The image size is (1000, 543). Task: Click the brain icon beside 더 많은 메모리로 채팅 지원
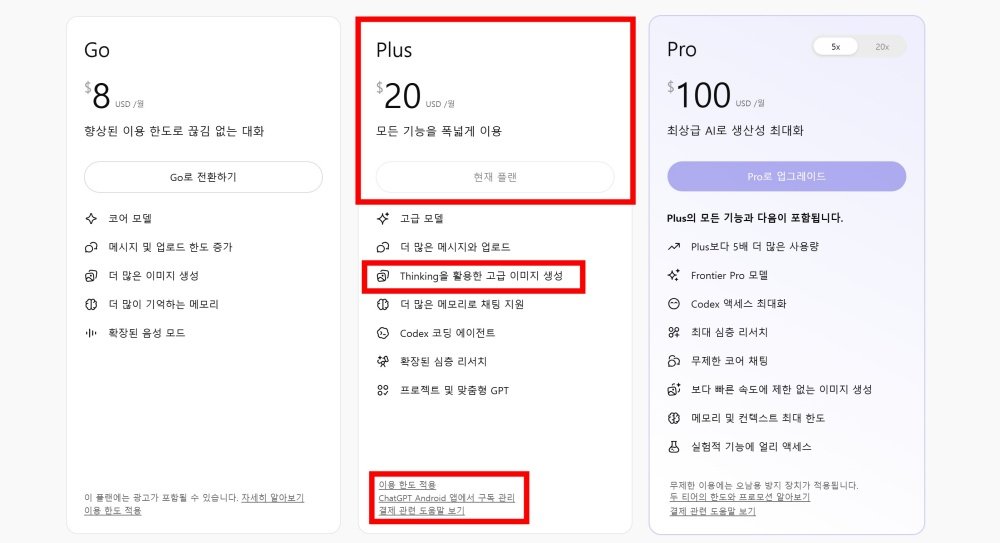(x=383, y=304)
